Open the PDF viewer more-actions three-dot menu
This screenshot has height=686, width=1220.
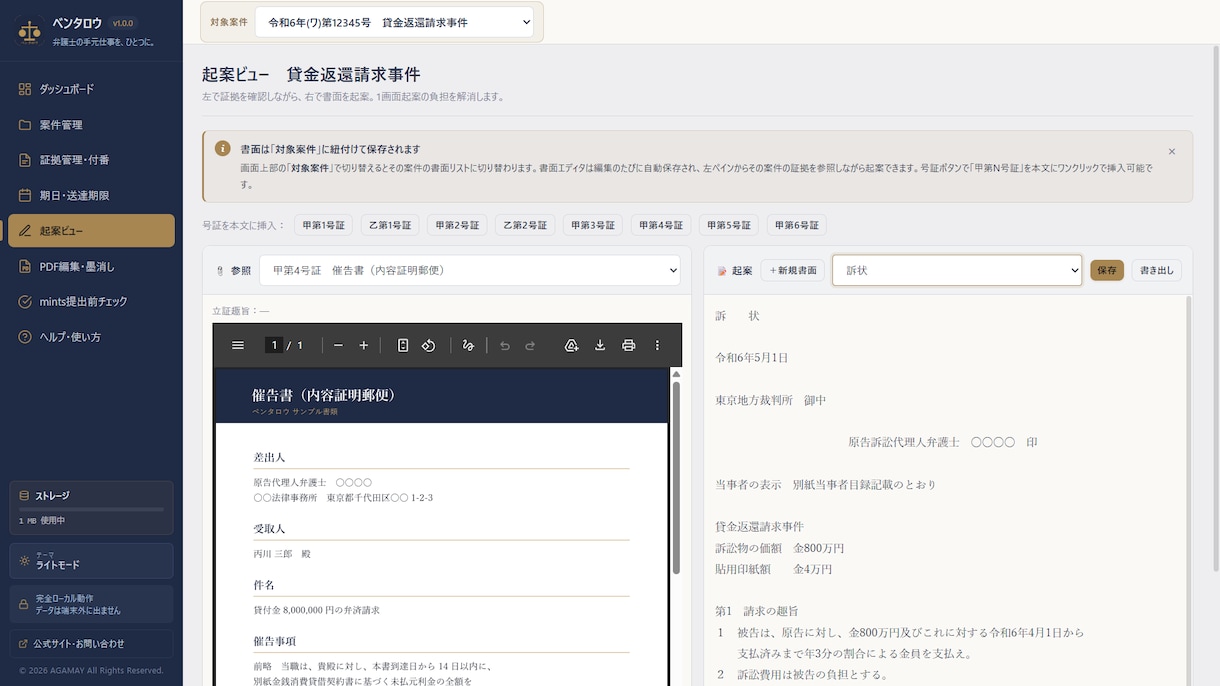[x=657, y=345]
